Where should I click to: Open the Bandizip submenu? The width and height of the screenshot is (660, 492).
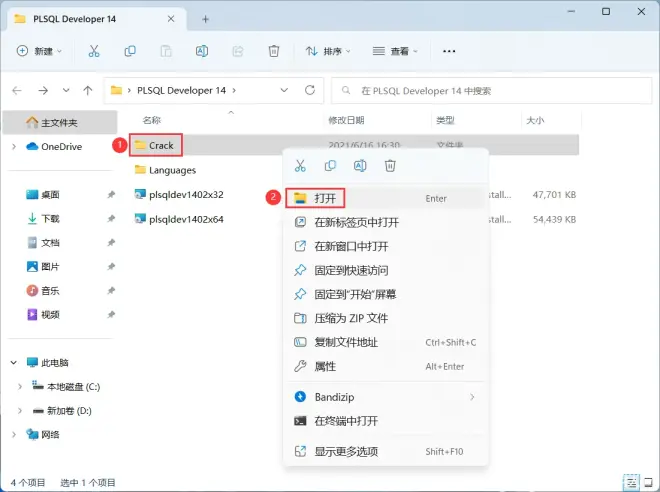click(386, 397)
